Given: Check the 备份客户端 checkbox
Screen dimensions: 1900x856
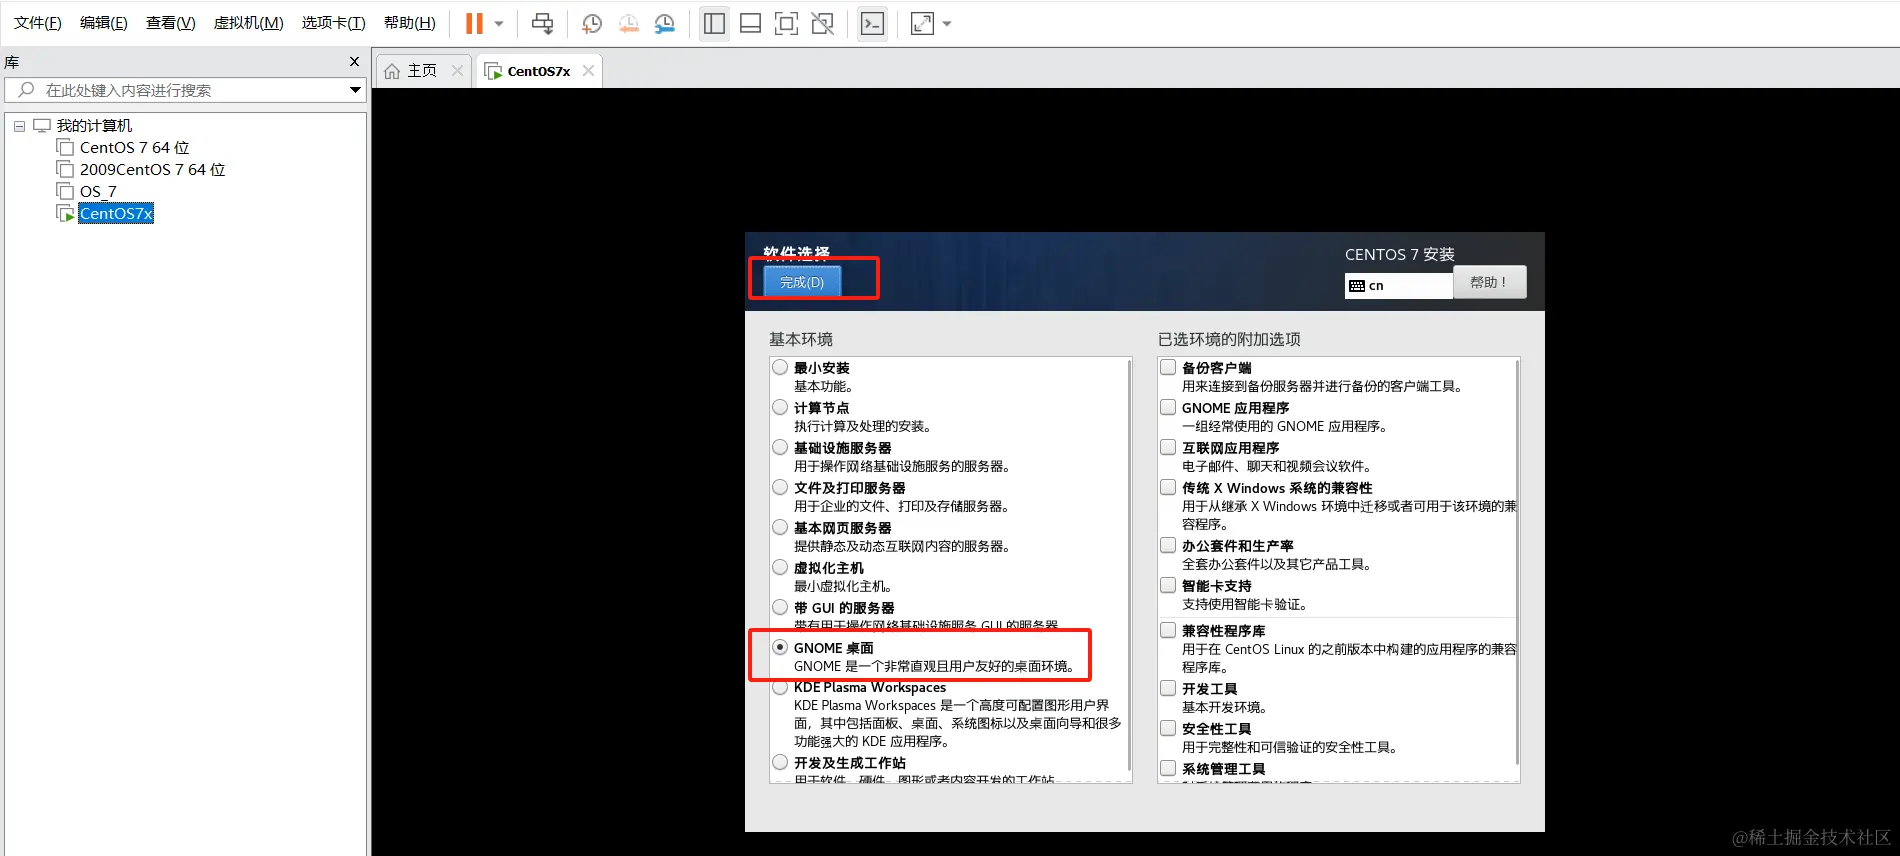Looking at the screenshot, I should (1168, 367).
